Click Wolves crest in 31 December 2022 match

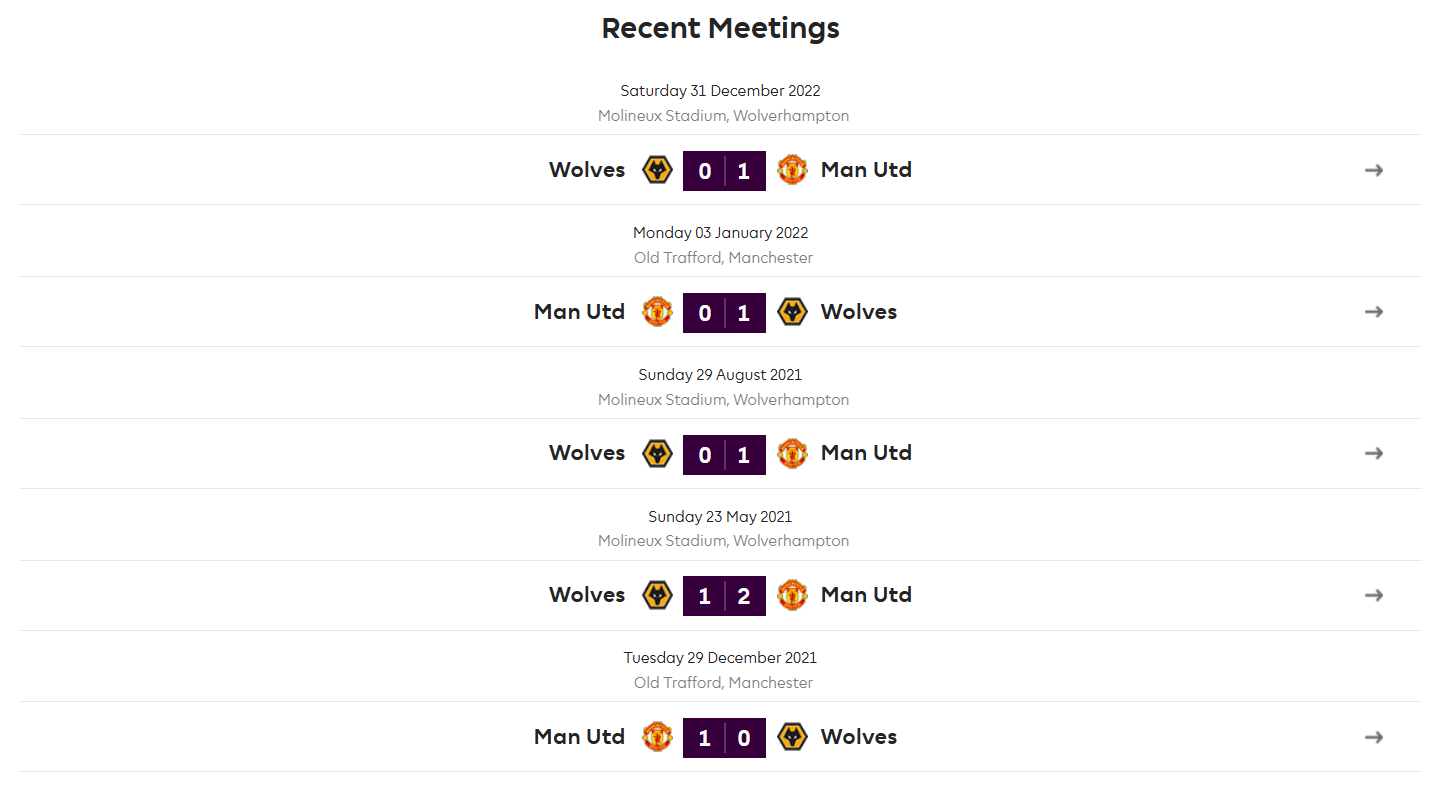pos(657,170)
